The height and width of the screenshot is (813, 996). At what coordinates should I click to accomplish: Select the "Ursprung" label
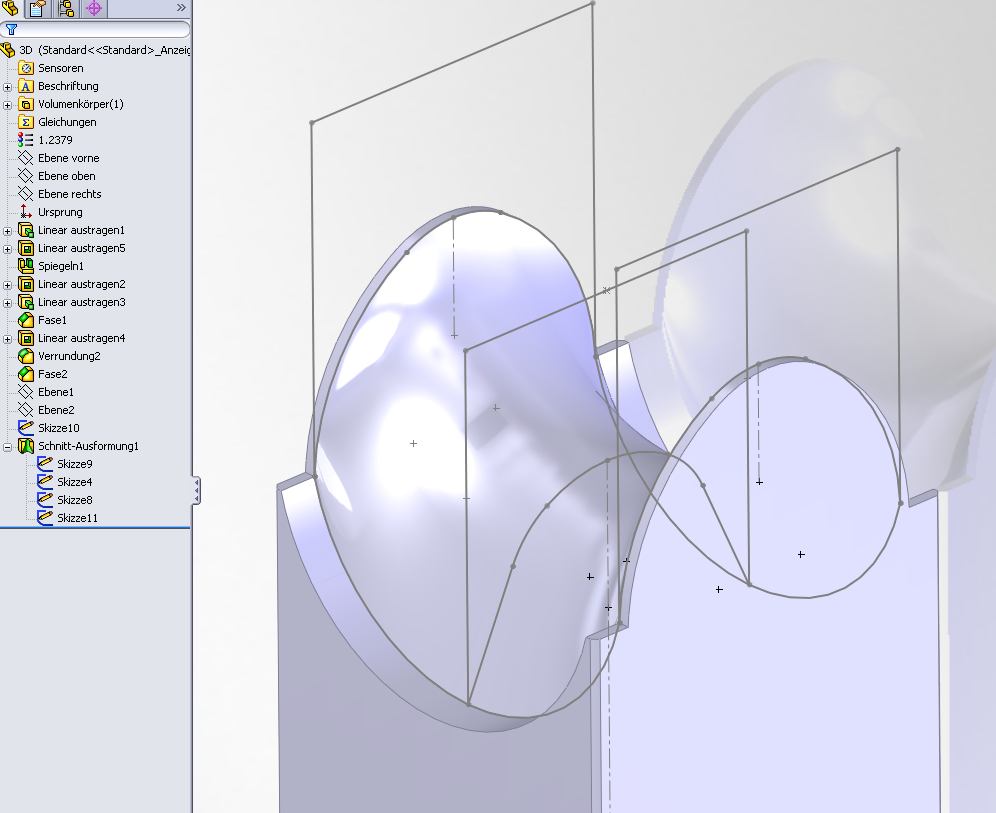click(60, 212)
